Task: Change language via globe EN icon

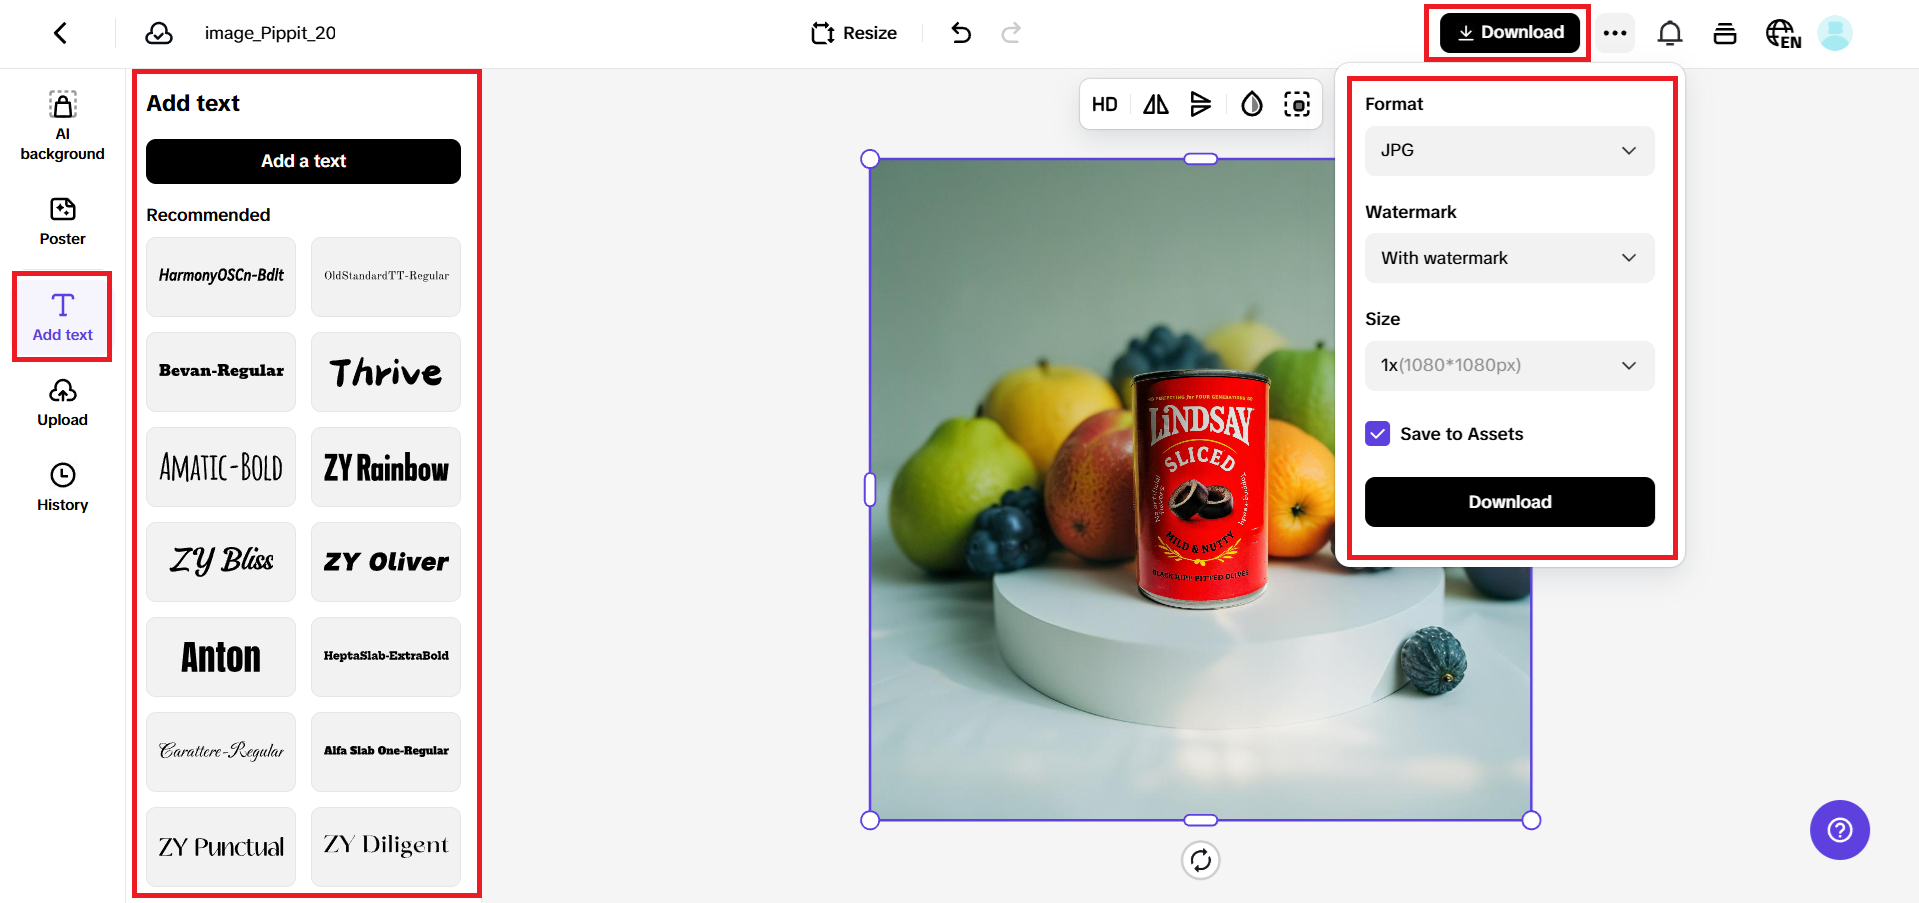Action: [1783, 33]
